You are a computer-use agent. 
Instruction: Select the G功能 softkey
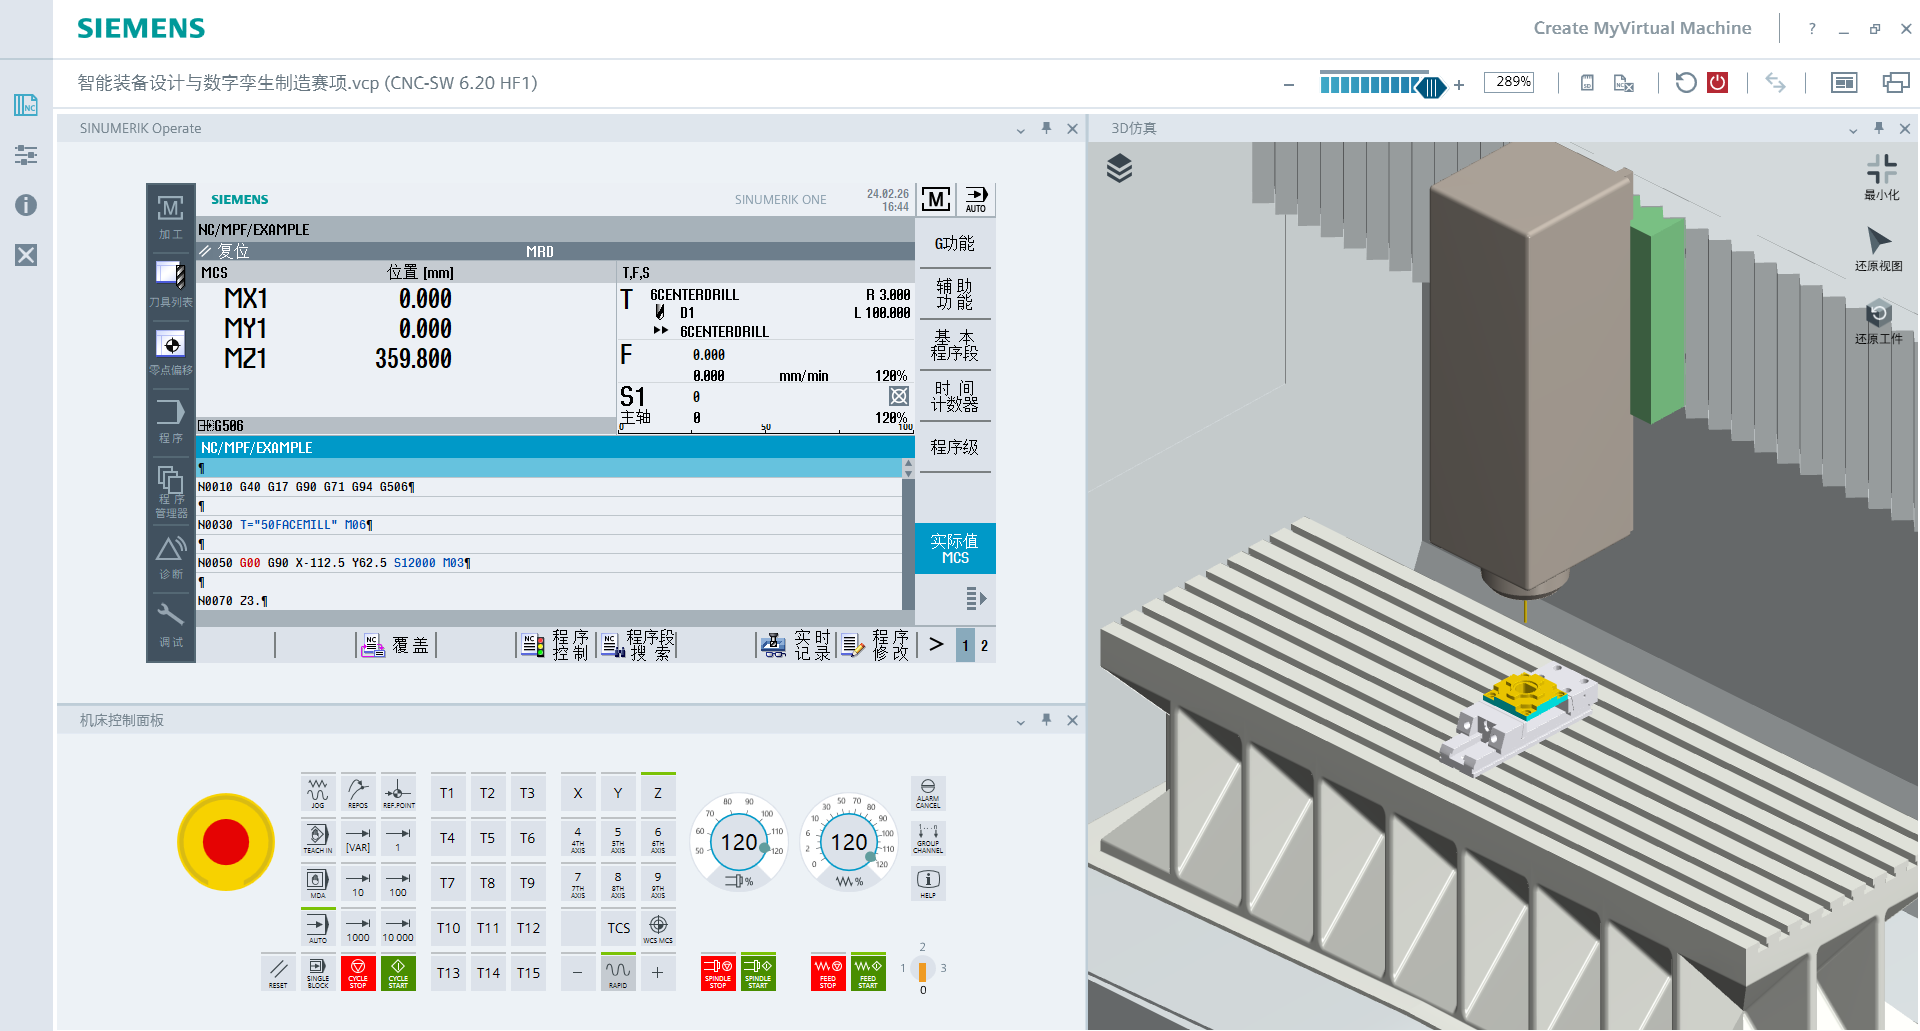(954, 243)
